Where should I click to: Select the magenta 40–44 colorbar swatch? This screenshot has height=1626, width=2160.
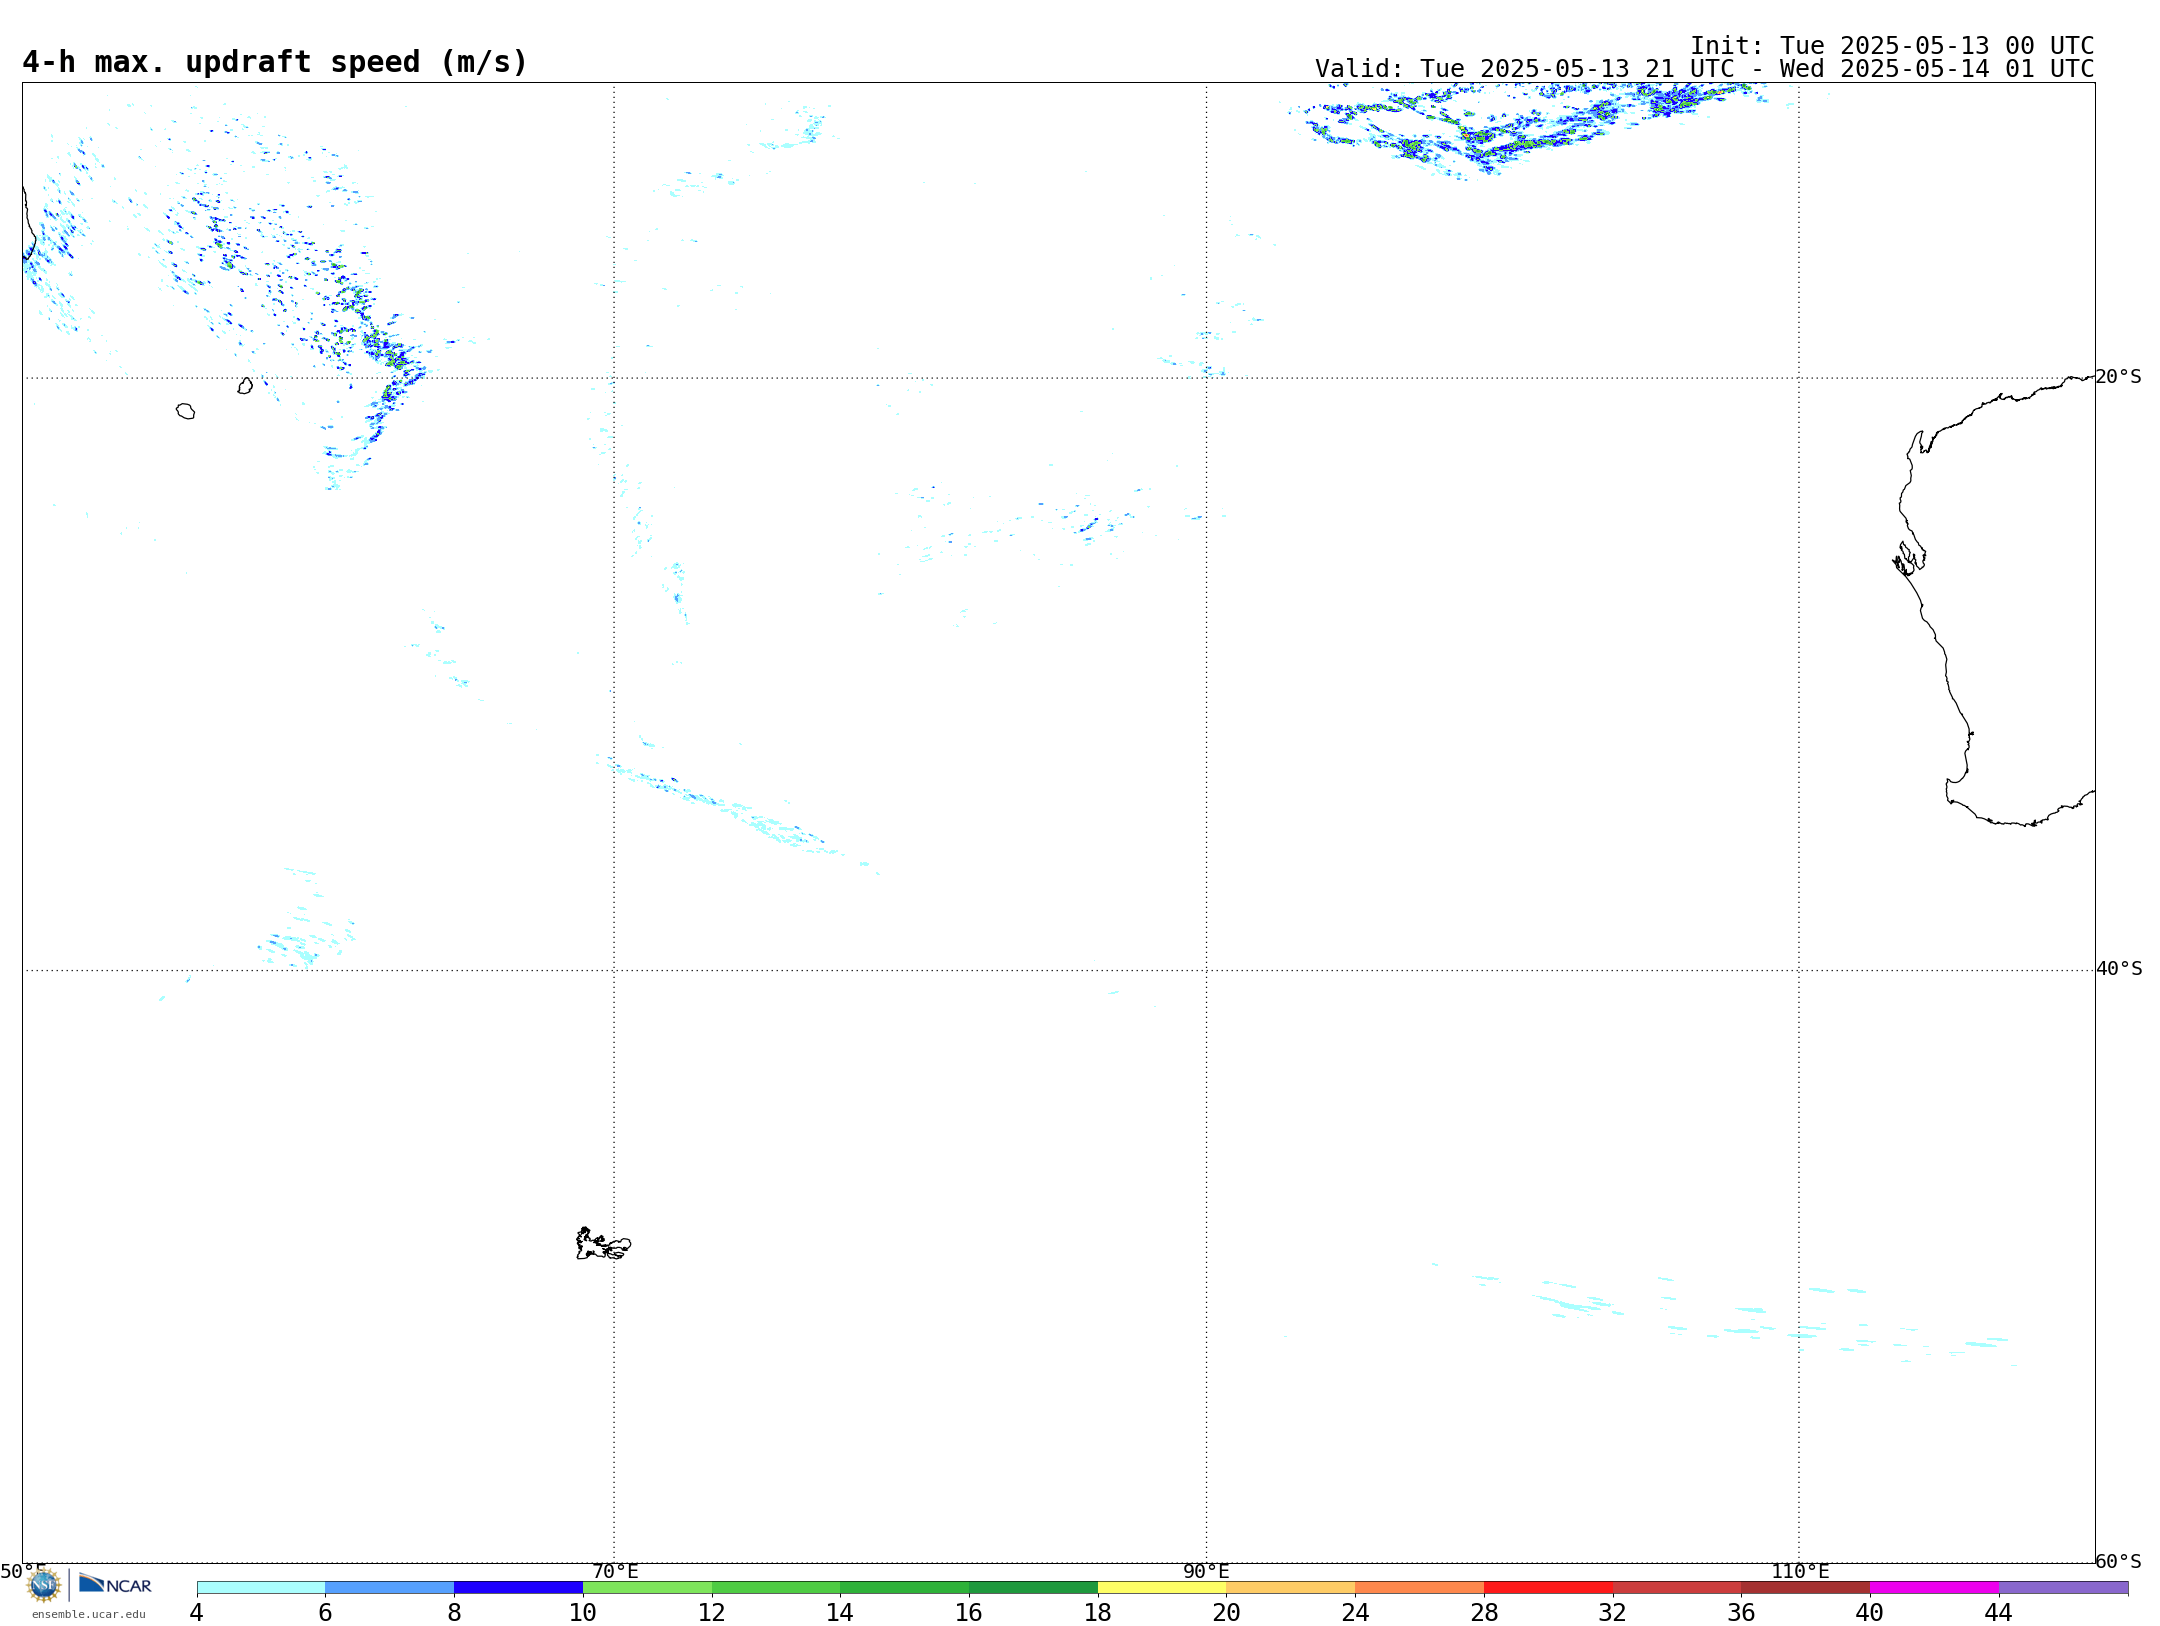1934,1587
